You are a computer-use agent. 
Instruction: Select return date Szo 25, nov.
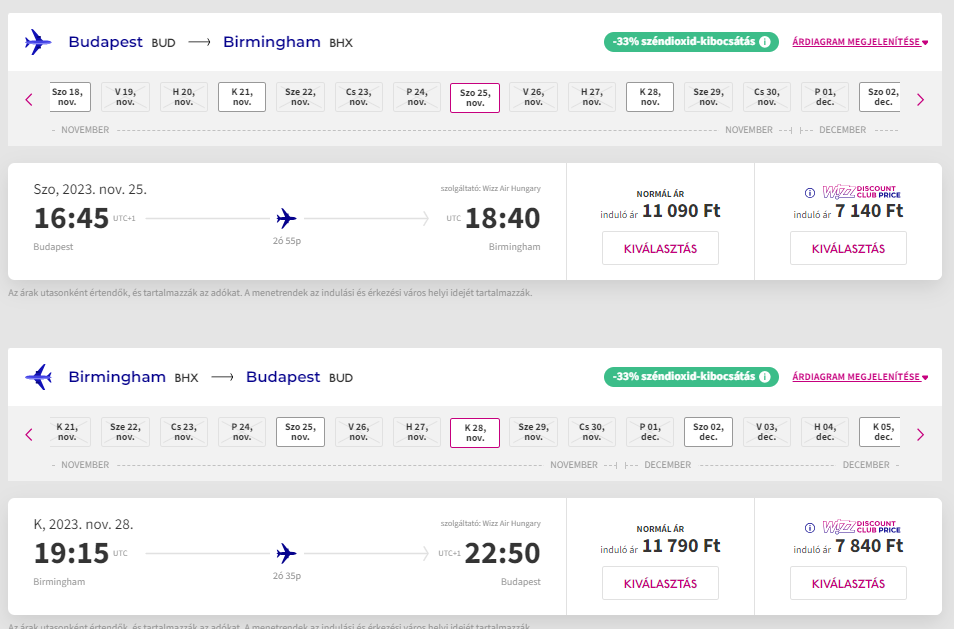point(301,432)
